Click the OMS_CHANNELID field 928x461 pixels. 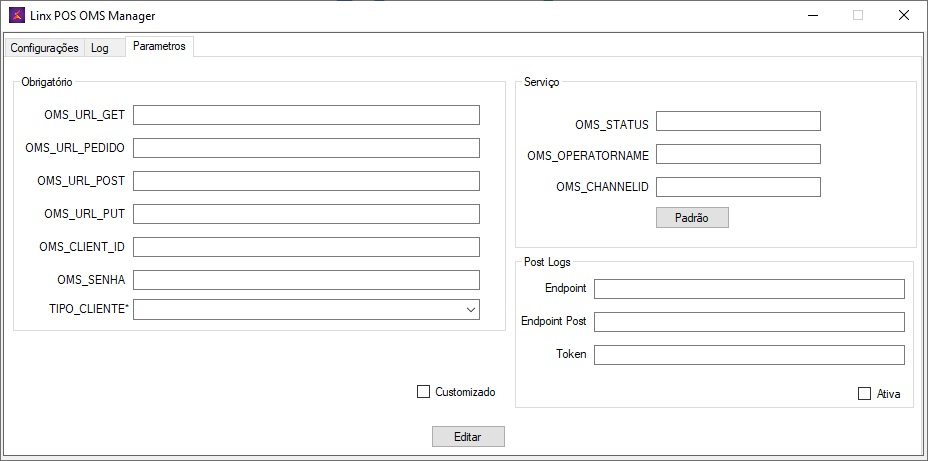click(x=738, y=187)
